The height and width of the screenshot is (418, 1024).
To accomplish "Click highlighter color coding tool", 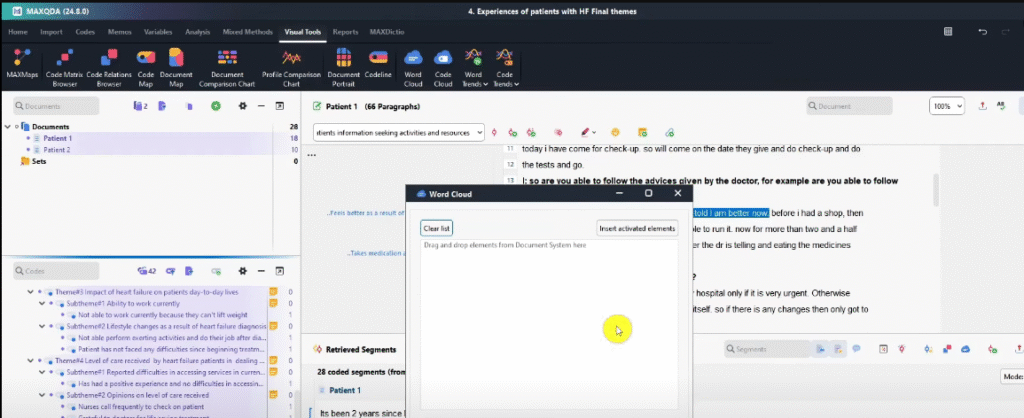I will [586, 133].
